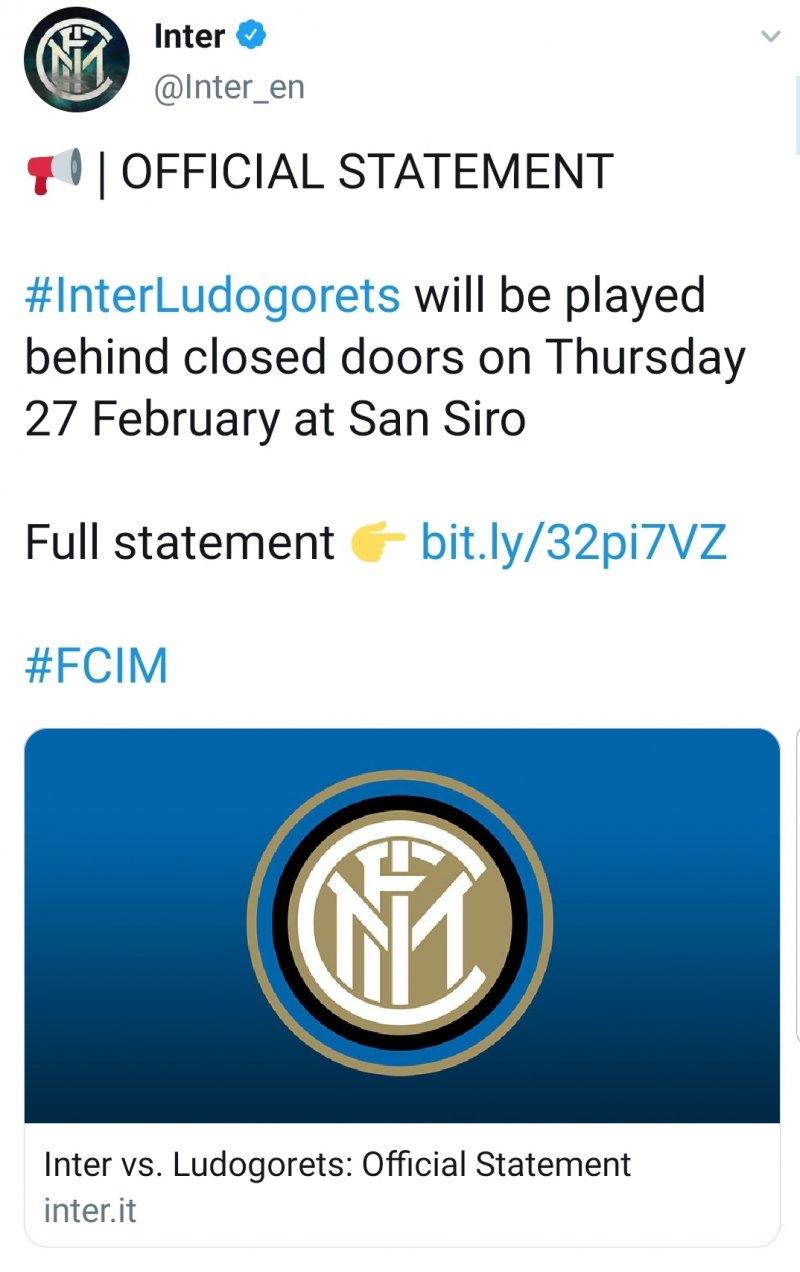The width and height of the screenshot is (800, 1272).
Task: Click the Inter display name
Action: coord(189,37)
